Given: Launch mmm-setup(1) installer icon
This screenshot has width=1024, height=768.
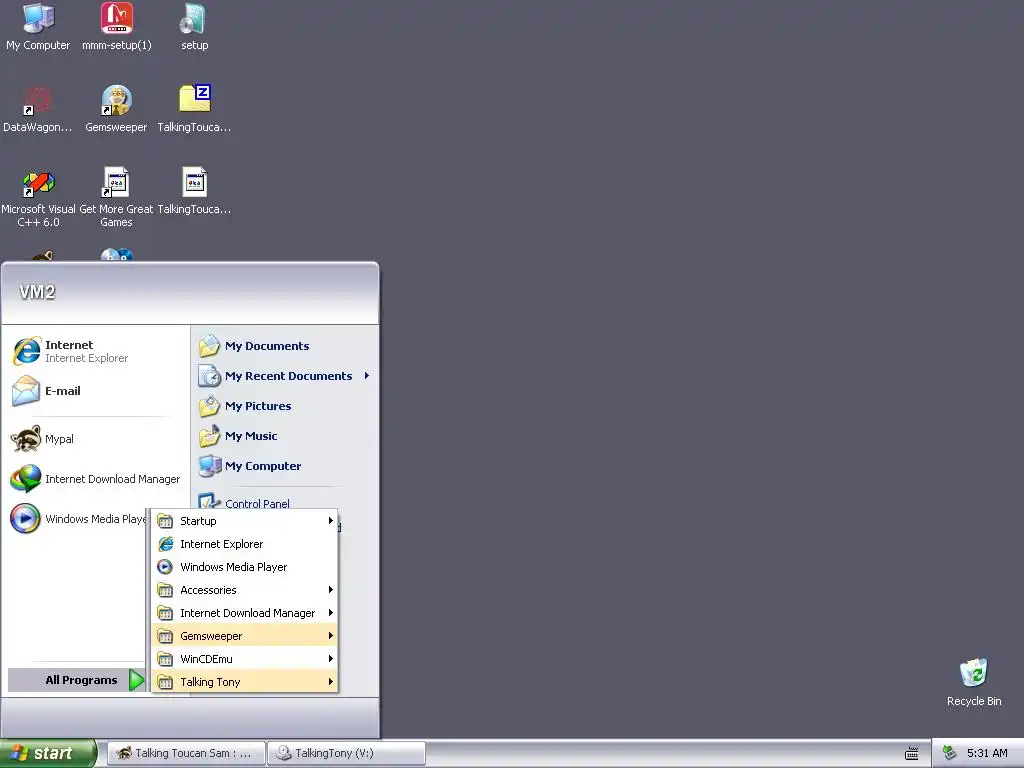Looking at the screenshot, I should (116, 26).
